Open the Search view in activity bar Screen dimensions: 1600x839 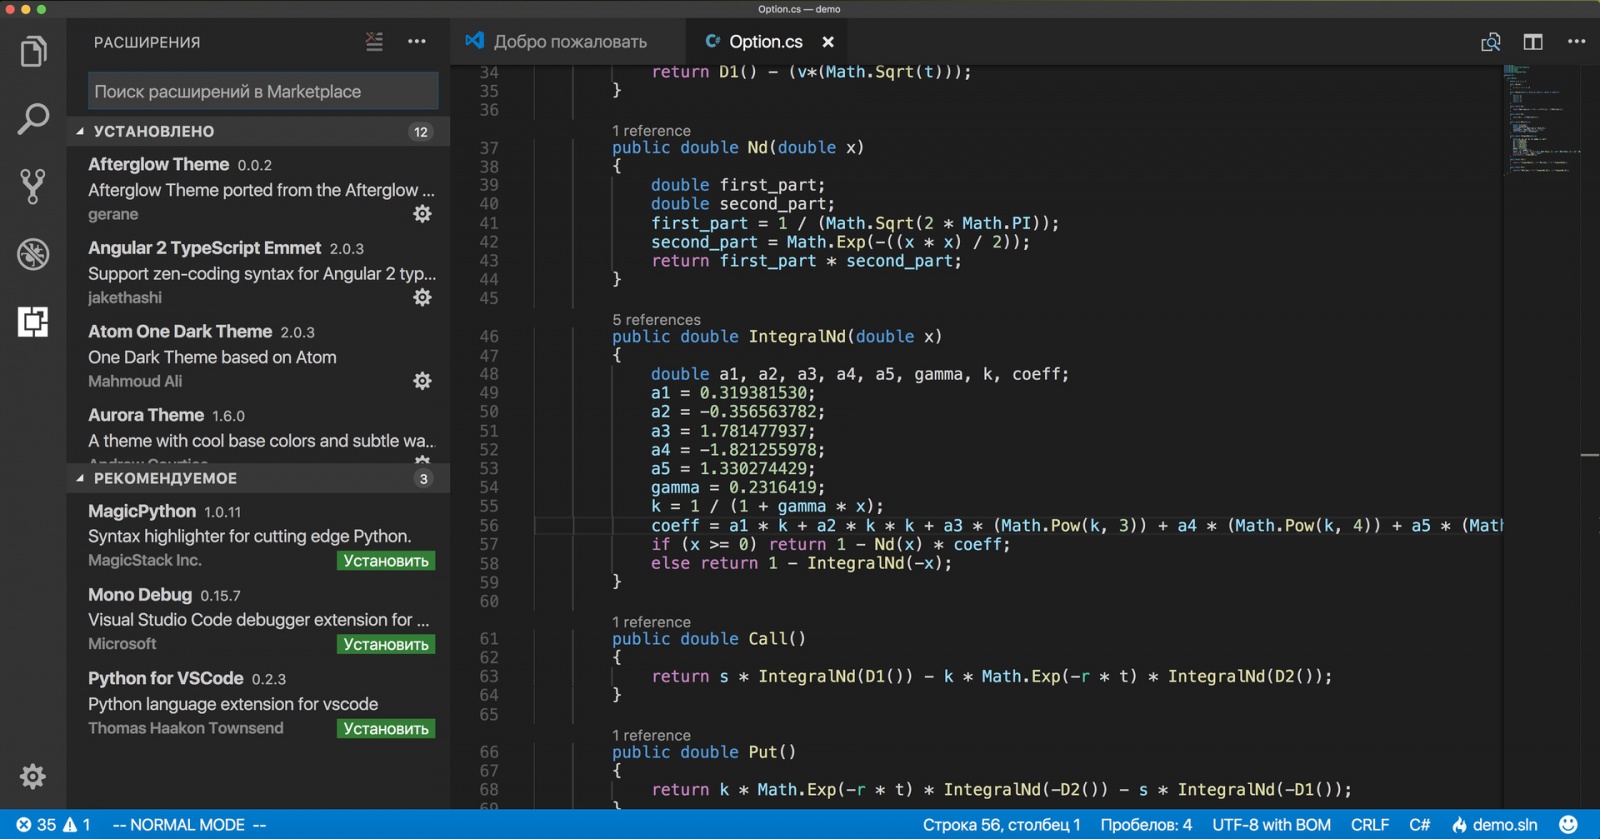tap(33, 119)
